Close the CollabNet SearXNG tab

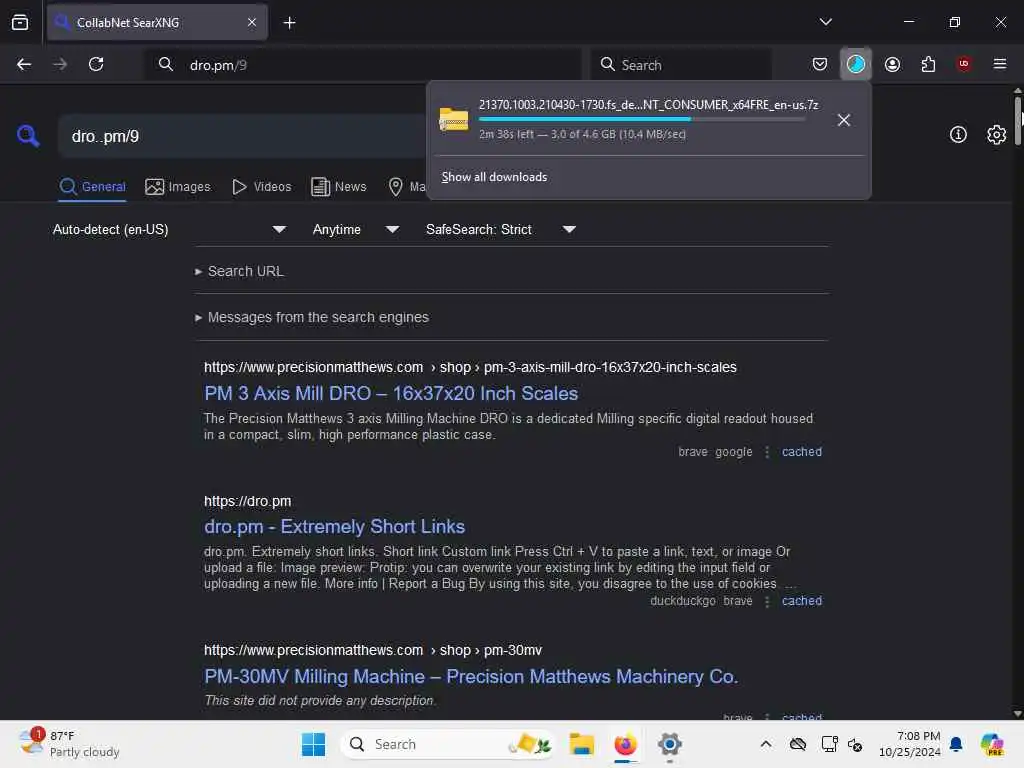click(x=252, y=22)
